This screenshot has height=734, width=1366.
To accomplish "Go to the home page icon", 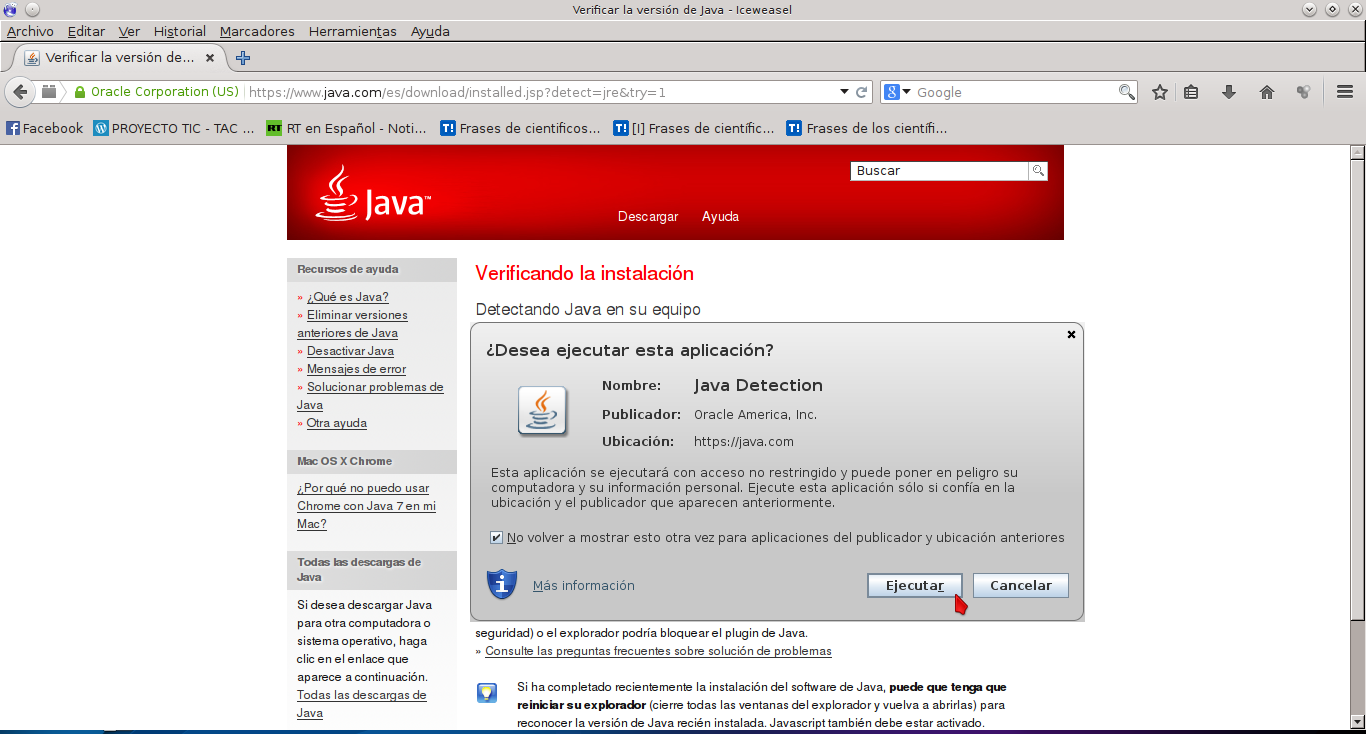I will (x=1267, y=92).
